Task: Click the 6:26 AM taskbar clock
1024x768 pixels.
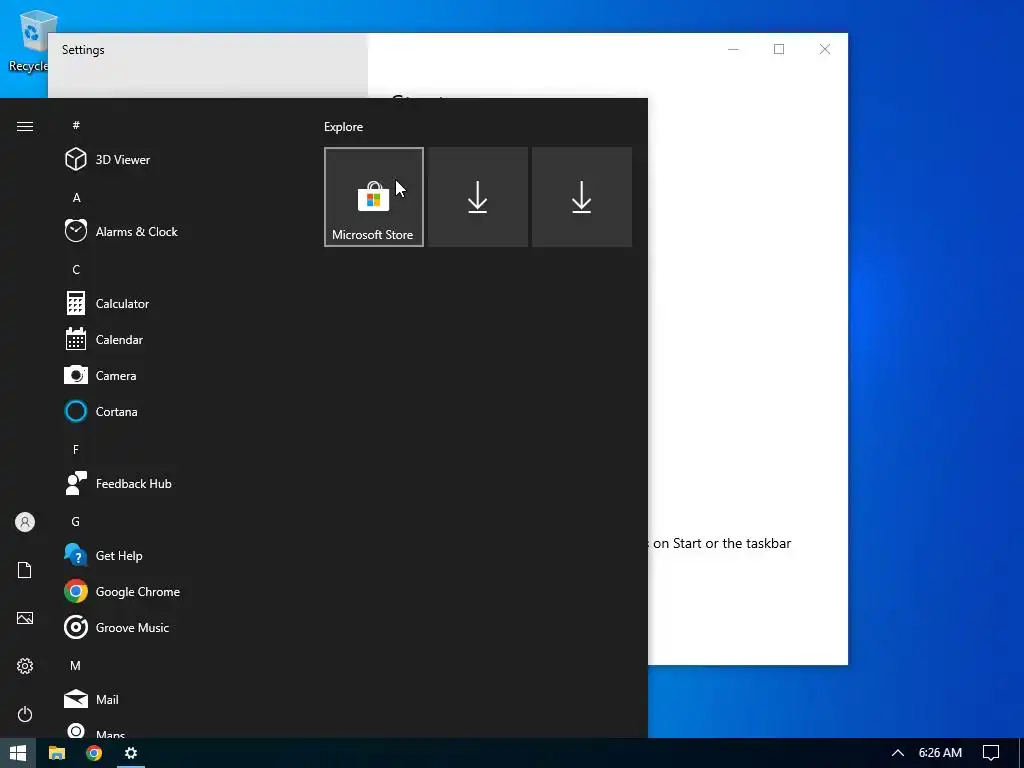Action: point(940,753)
